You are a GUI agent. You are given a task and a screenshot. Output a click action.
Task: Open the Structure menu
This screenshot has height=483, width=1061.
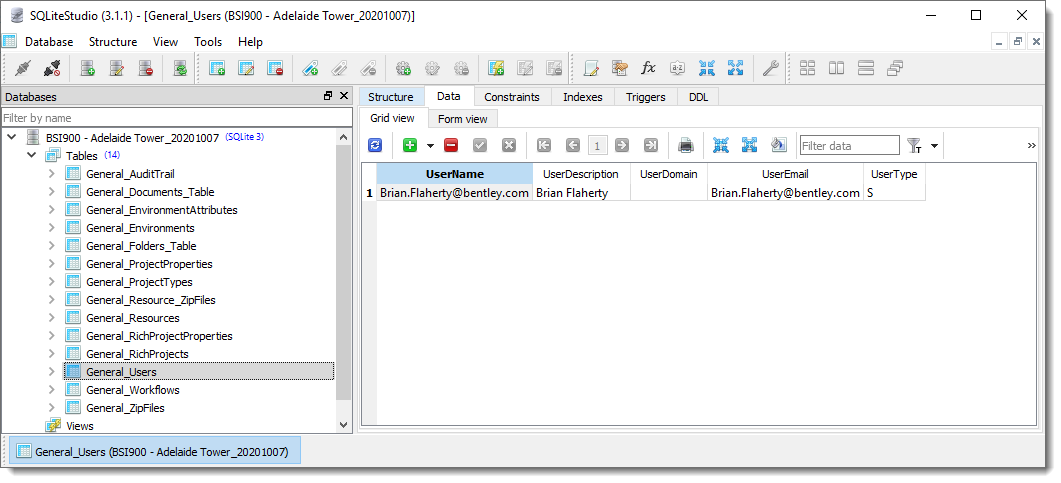113,42
